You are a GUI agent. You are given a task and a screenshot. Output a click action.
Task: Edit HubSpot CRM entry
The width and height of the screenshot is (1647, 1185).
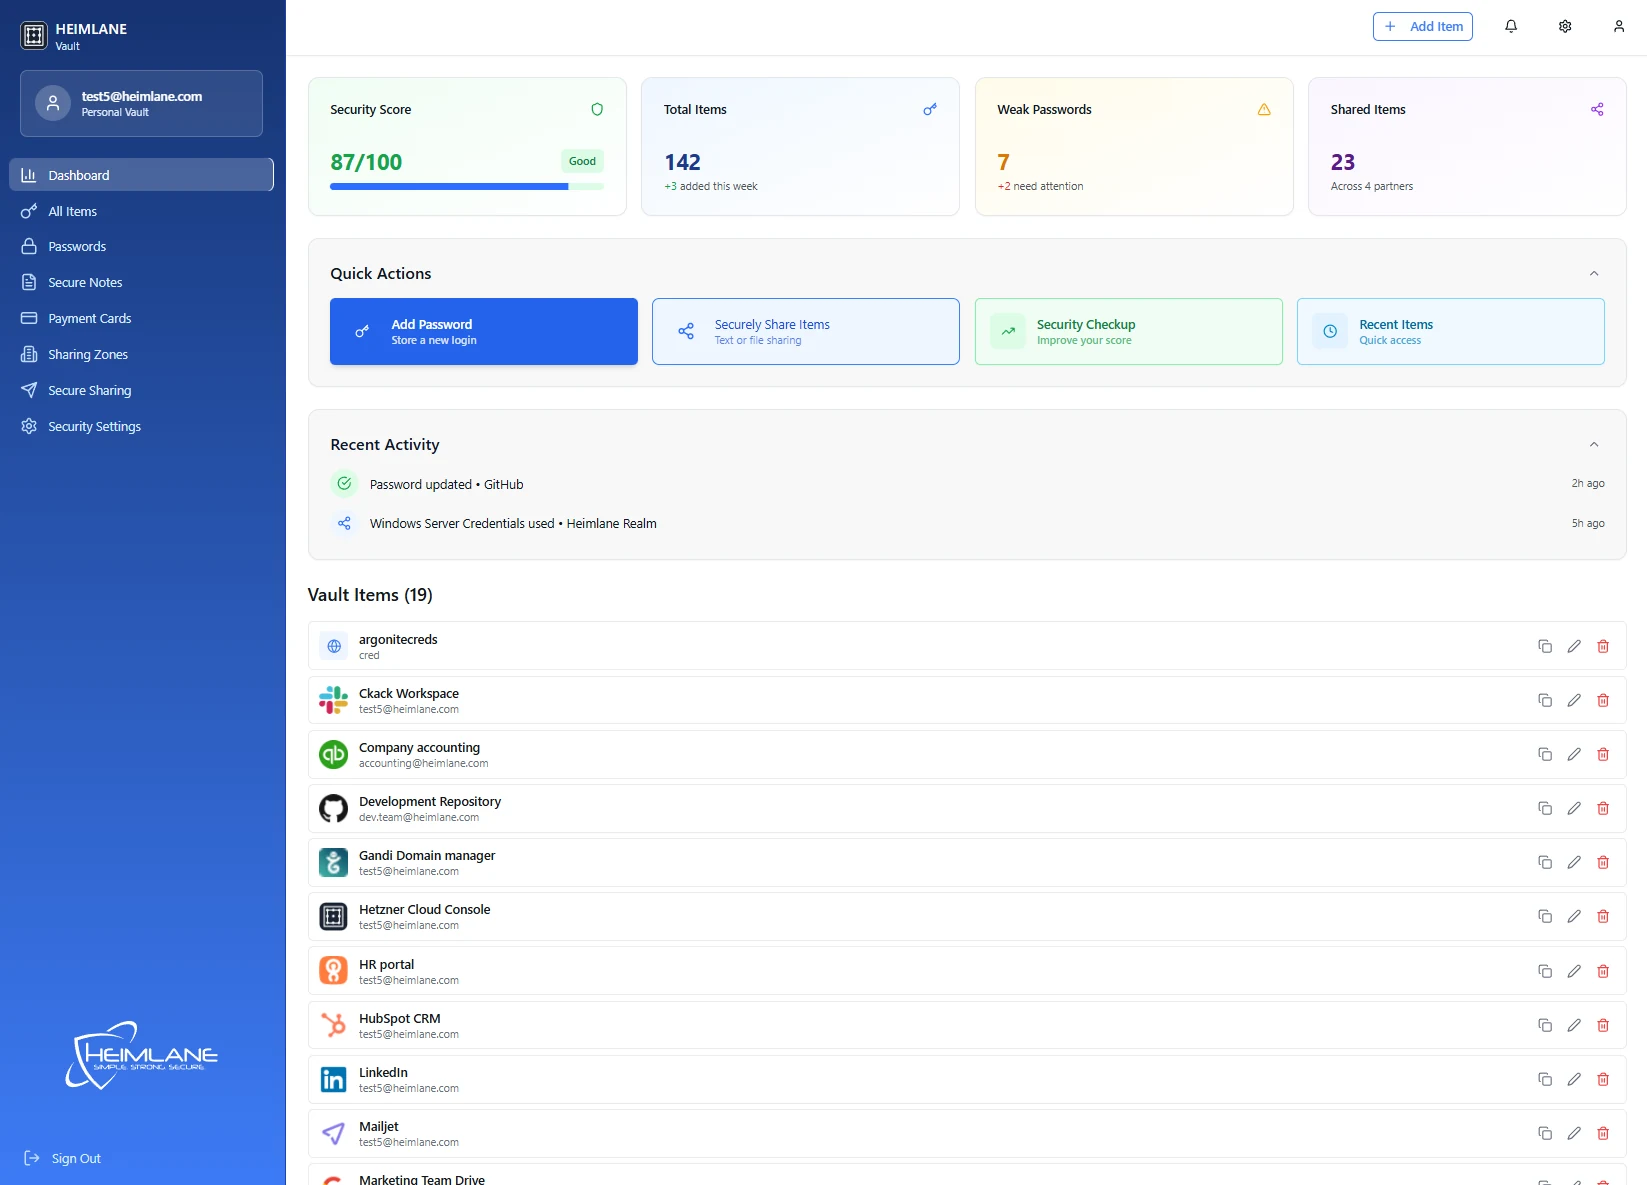(1574, 1025)
